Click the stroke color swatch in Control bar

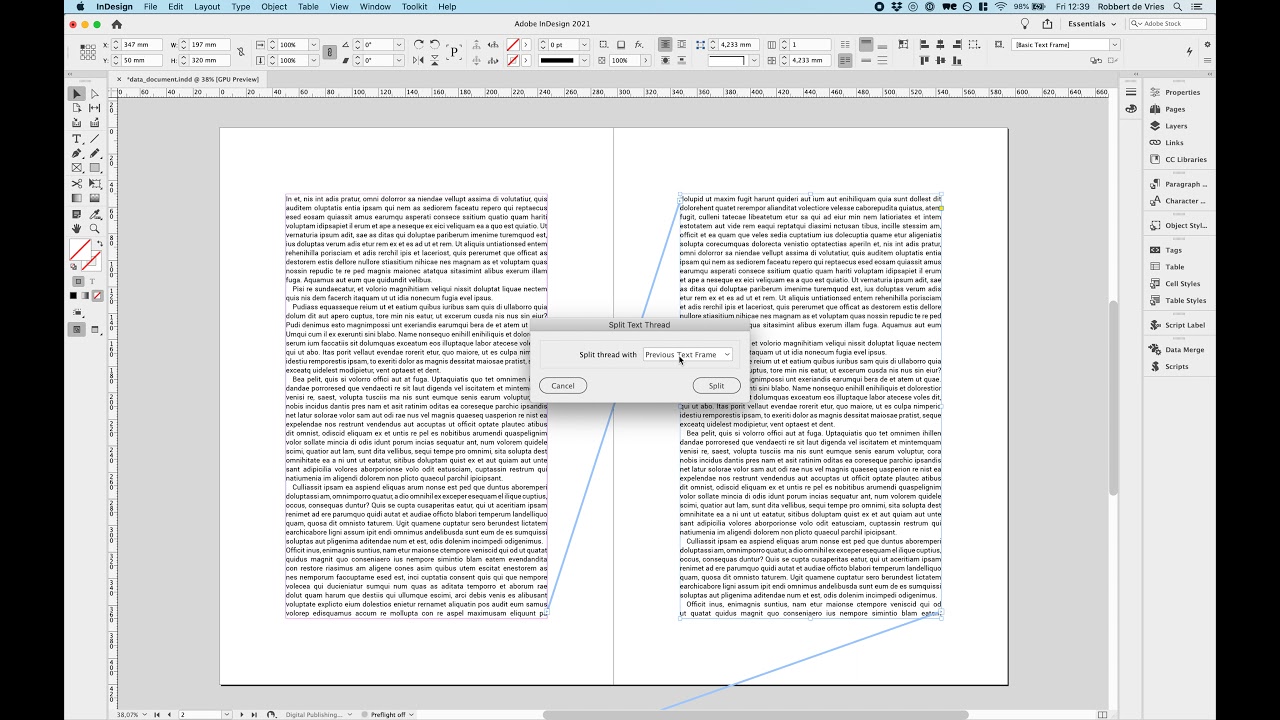[x=512, y=60]
